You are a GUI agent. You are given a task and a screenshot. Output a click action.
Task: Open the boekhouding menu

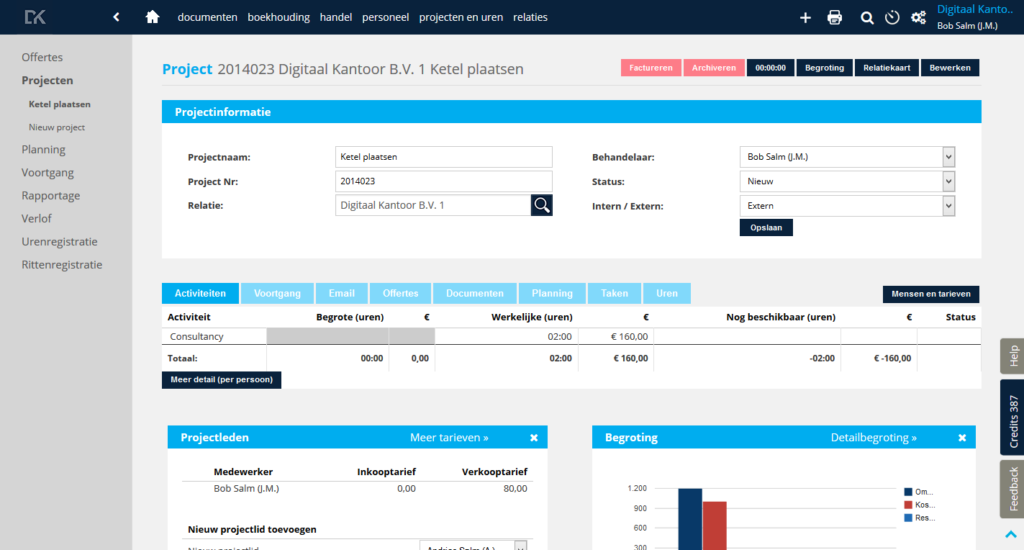(278, 17)
